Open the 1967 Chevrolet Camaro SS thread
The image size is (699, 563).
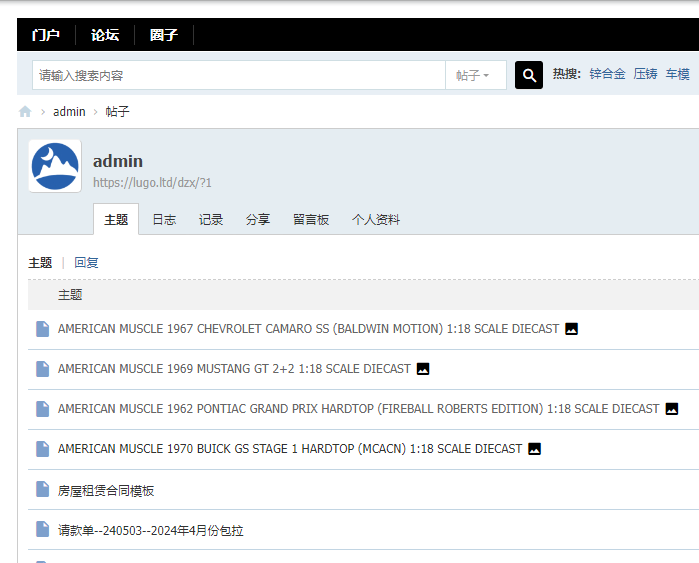[x=308, y=329]
